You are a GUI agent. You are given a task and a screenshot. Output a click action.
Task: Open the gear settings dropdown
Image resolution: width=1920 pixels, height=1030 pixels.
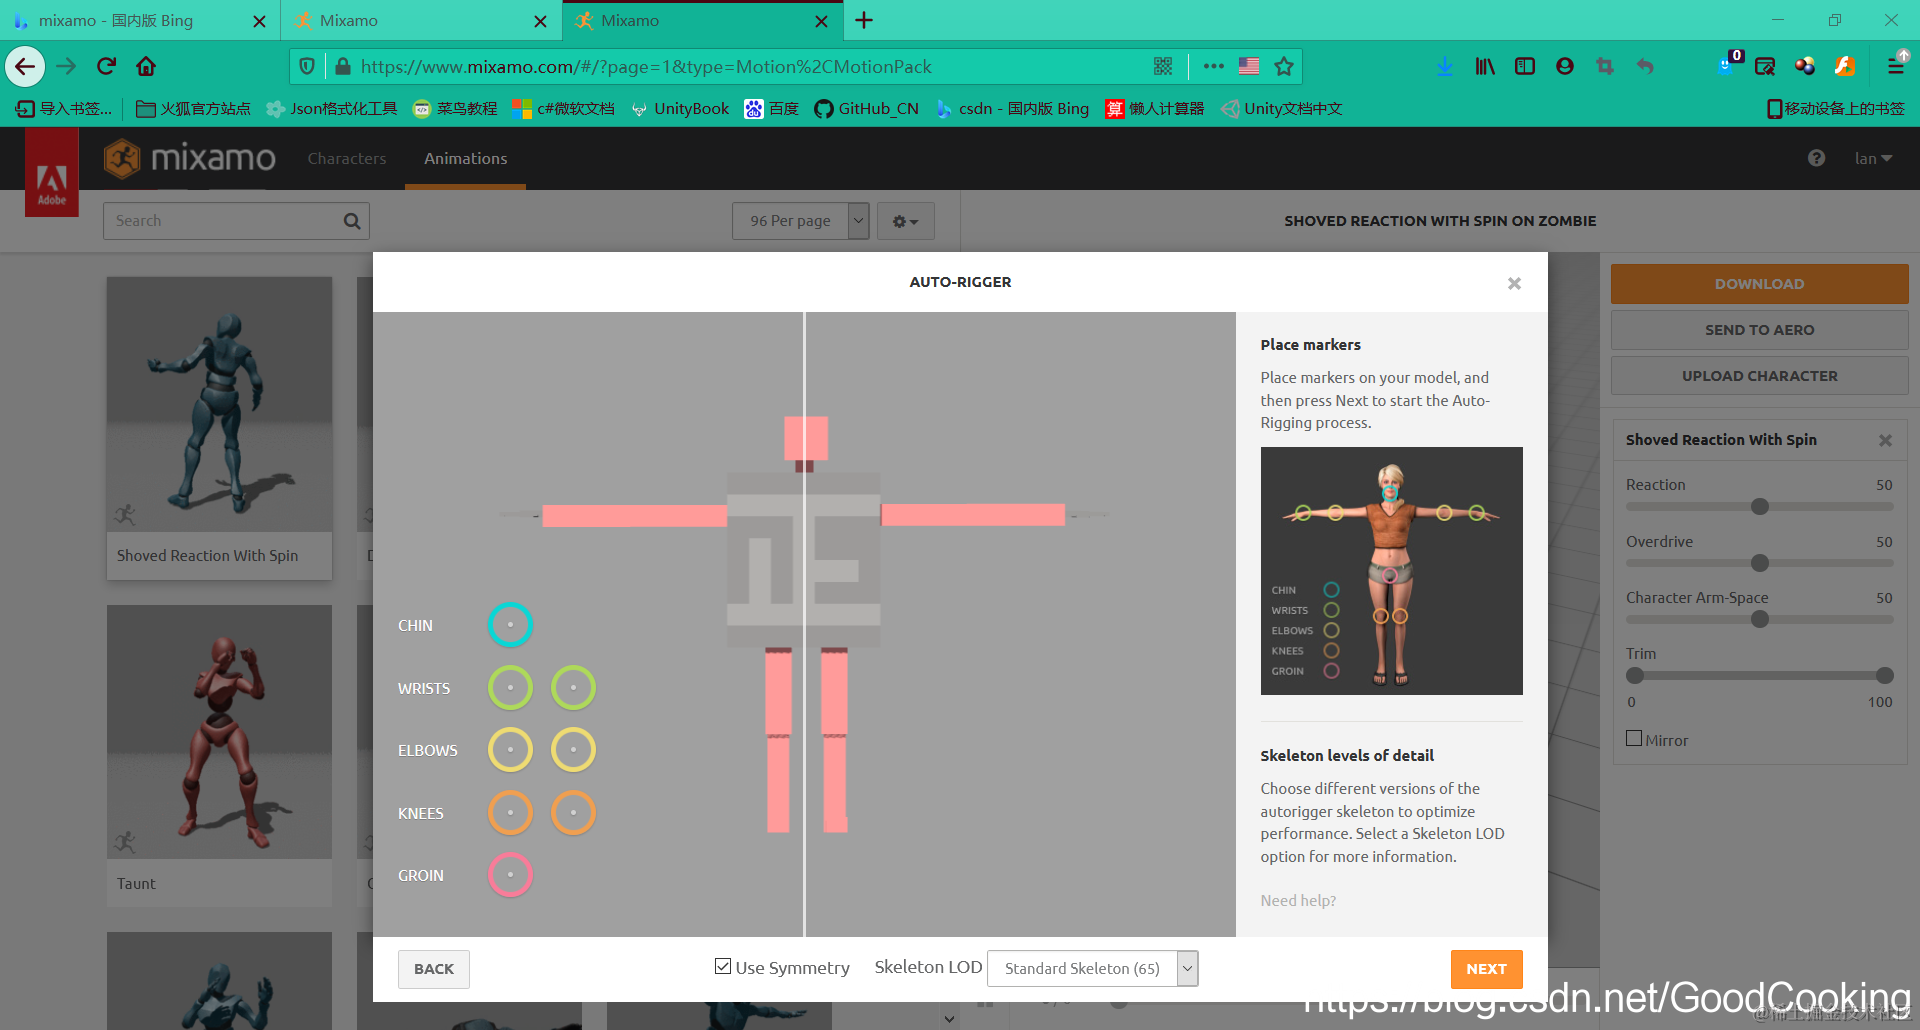click(905, 221)
